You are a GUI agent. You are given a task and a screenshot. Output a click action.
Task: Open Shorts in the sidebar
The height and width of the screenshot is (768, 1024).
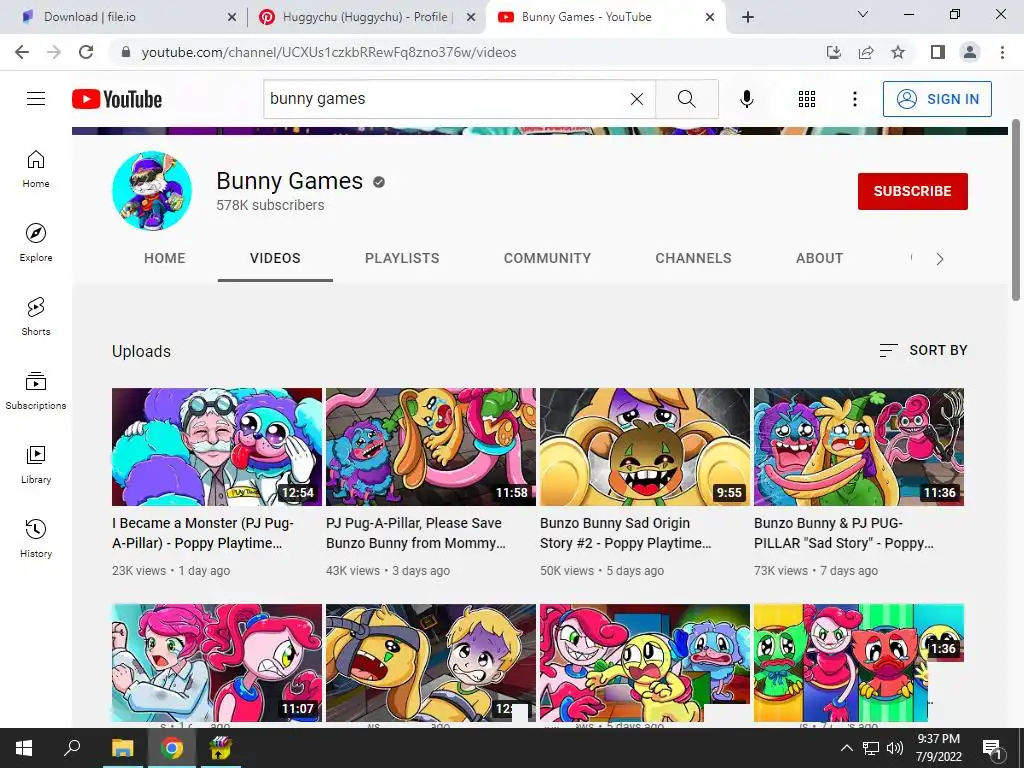tap(36, 317)
